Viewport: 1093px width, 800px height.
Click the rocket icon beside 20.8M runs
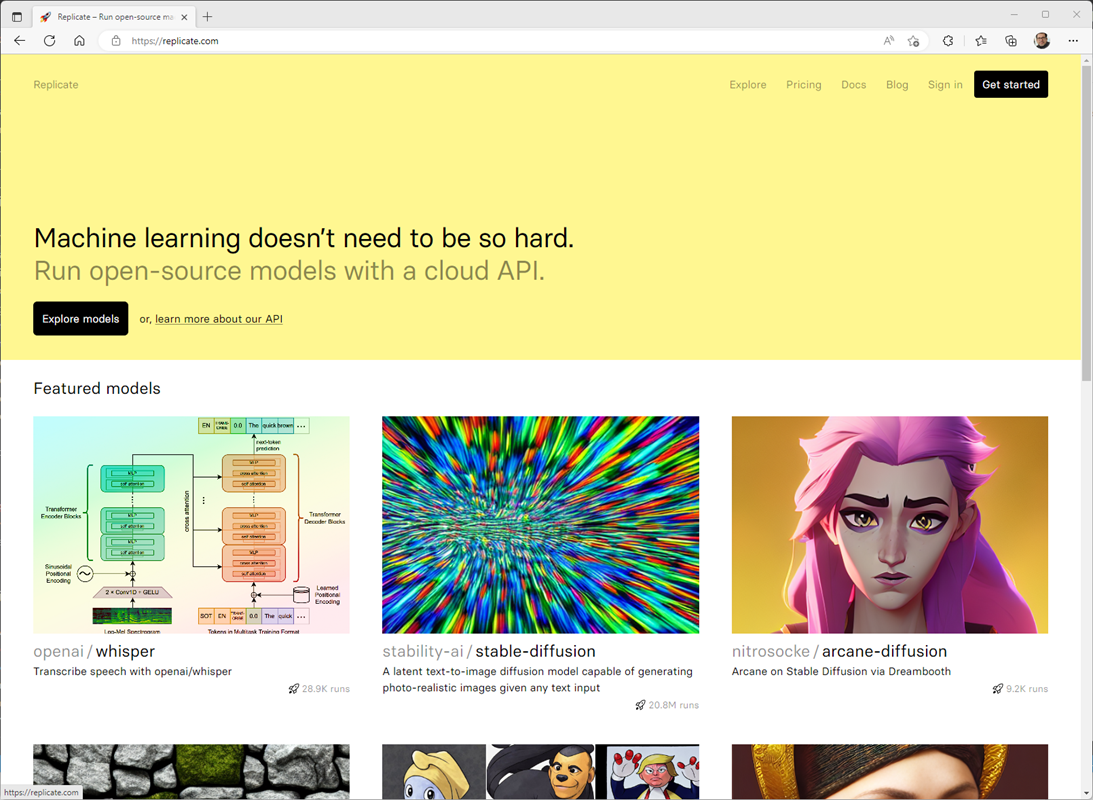coord(640,705)
